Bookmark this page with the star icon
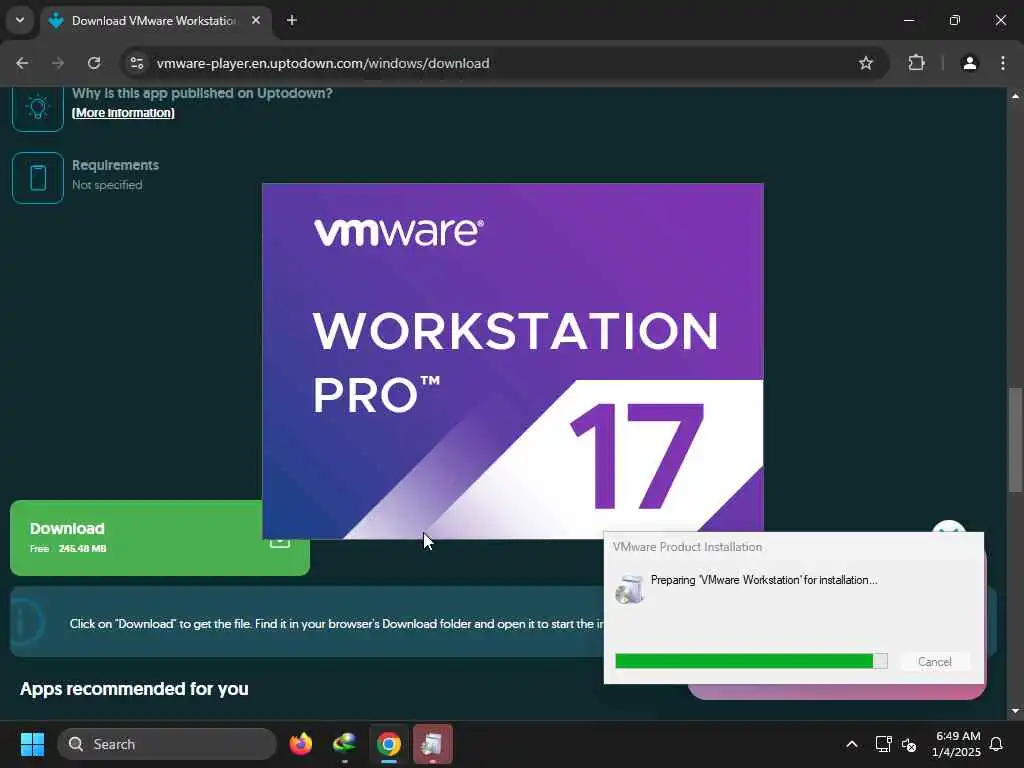The width and height of the screenshot is (1024, 768). click(x=865, y=63)
